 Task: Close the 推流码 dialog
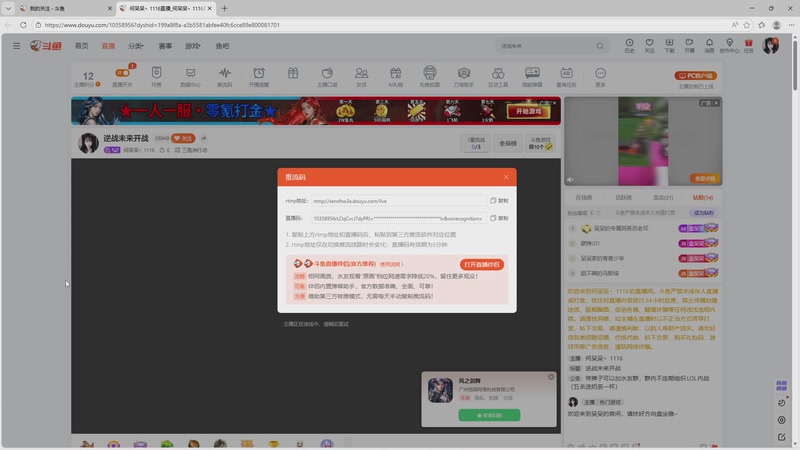click(506, 177)
